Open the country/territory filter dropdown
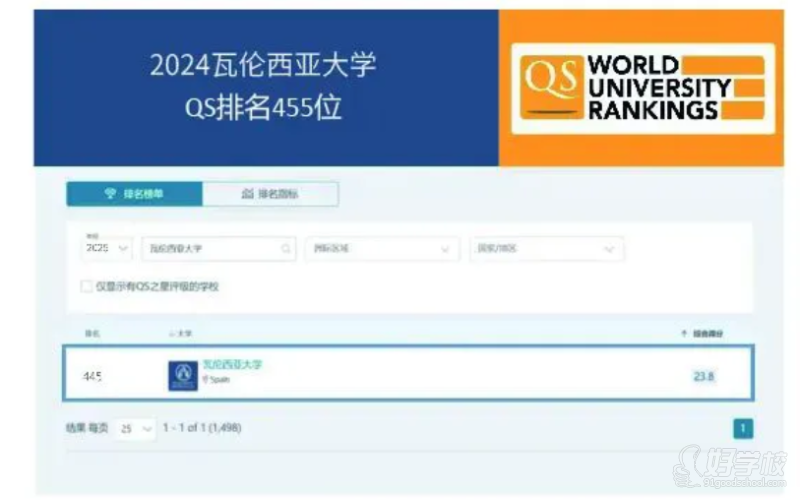800x500 pixels. pos(546,248)
